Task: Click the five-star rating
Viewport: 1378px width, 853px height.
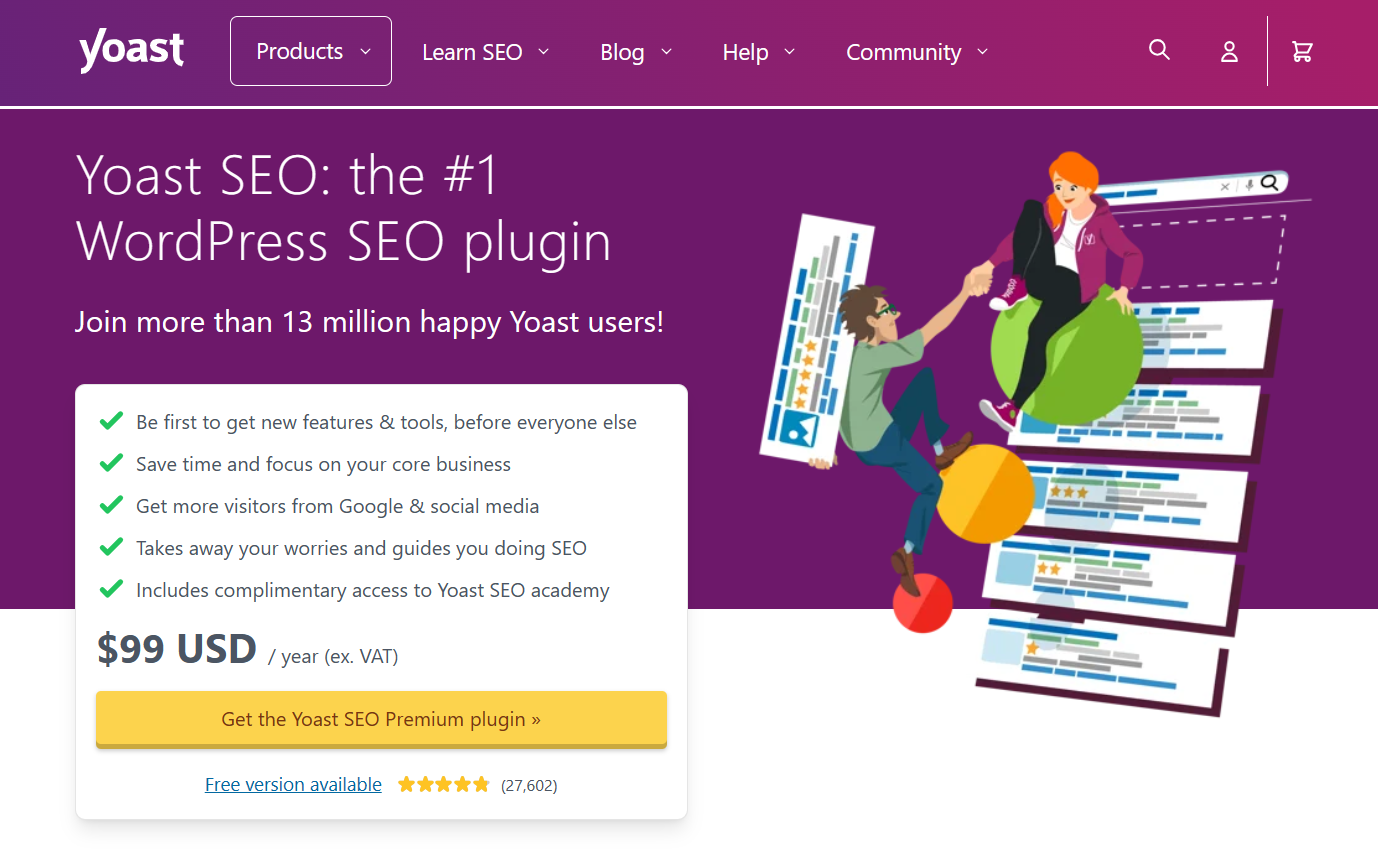Action: (x=444, y=785)
